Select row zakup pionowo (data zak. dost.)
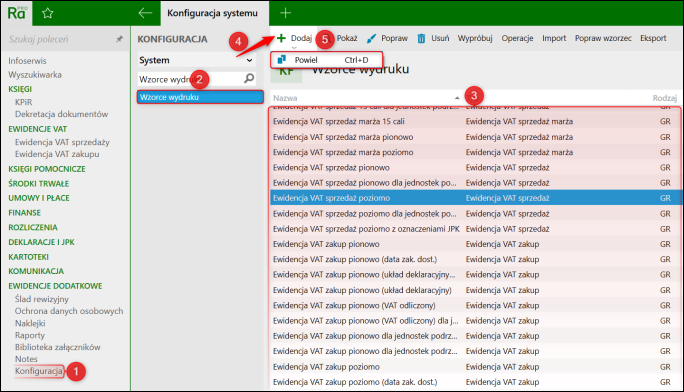The image size is (684, 392). (475, 259)
